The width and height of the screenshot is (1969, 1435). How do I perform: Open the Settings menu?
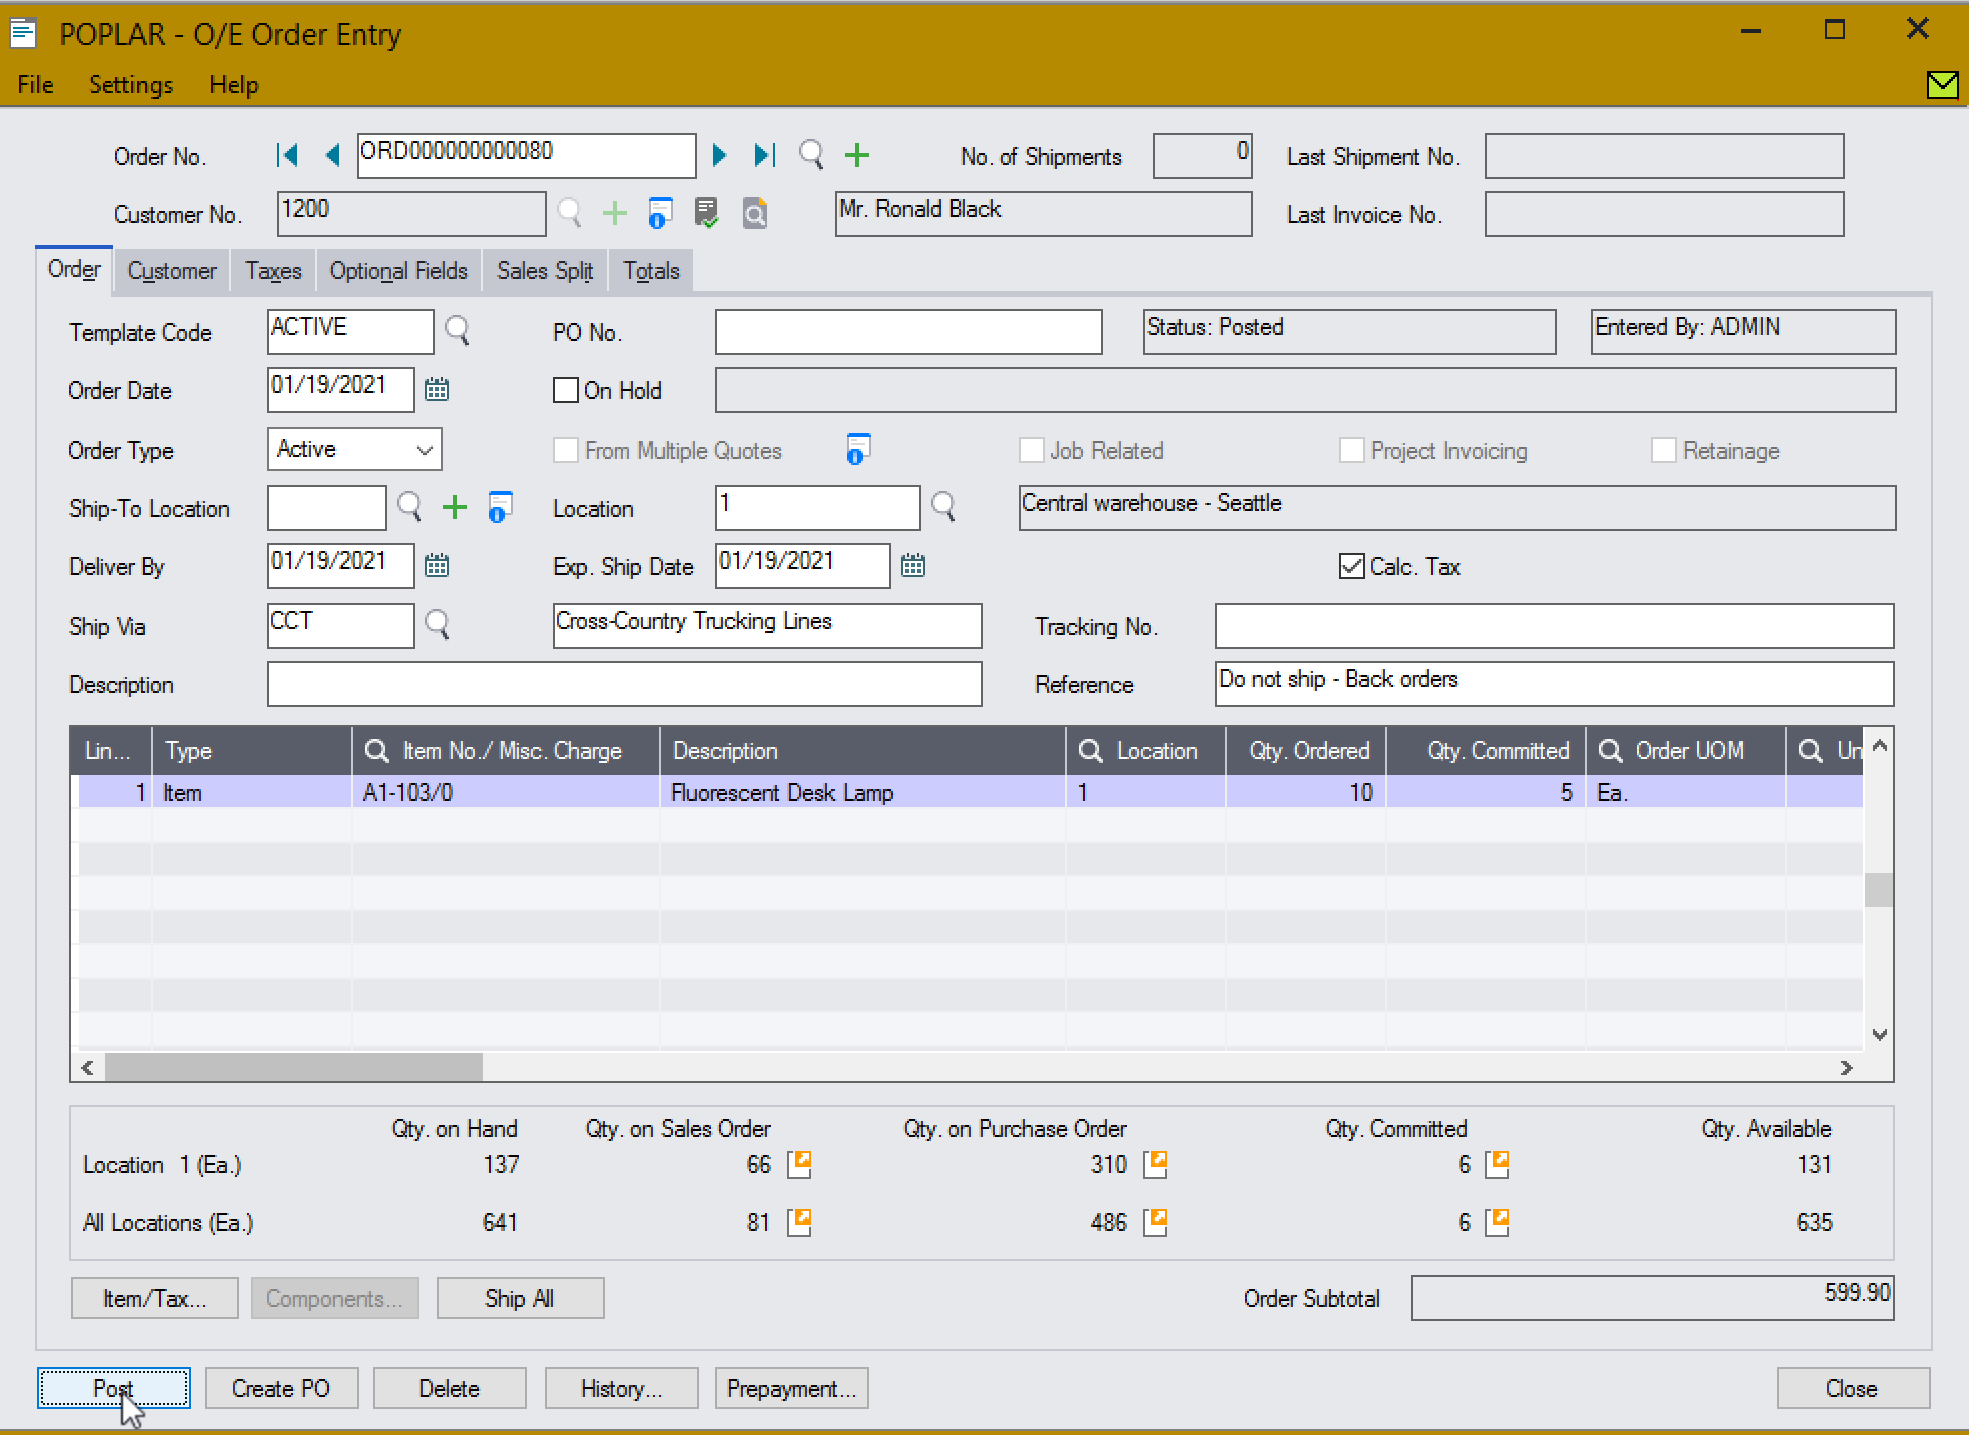[130, 85]
